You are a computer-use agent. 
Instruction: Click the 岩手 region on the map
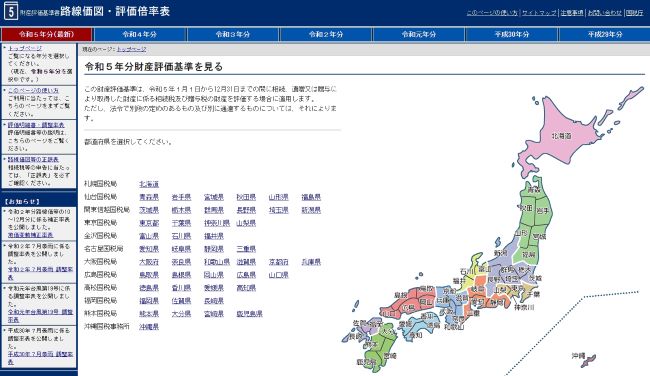[543, 211]
